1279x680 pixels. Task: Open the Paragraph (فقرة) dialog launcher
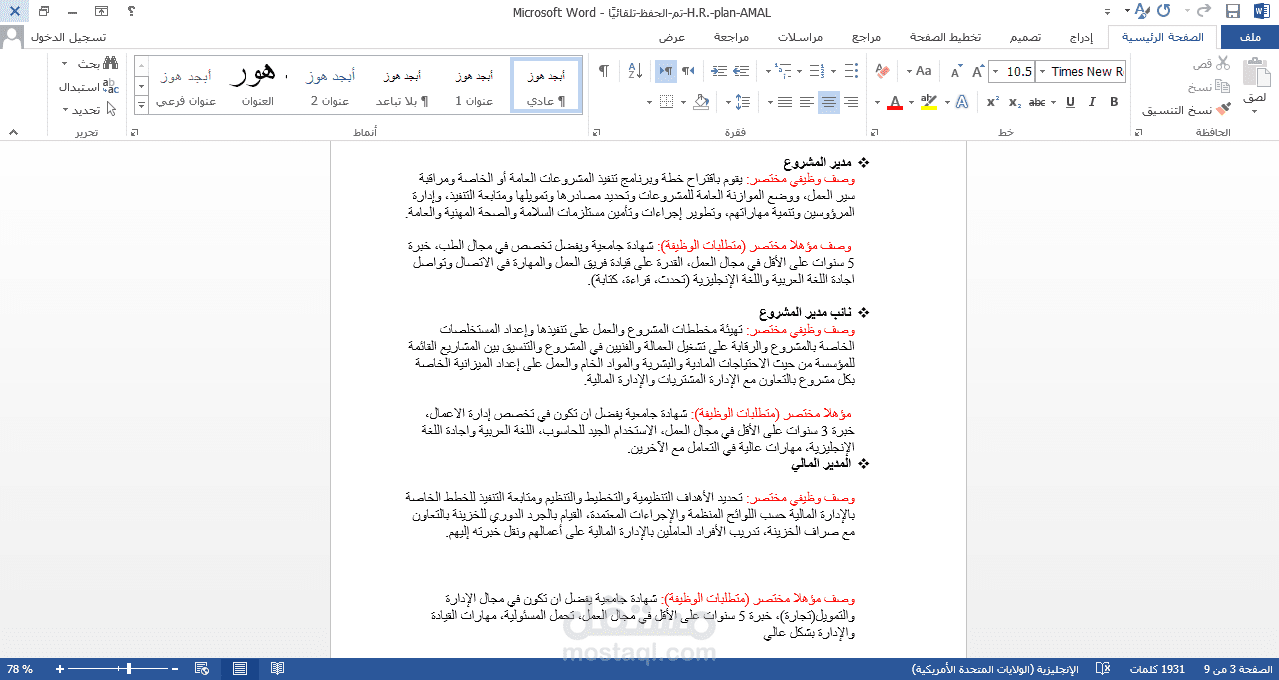pyautogui.click(x=597, y=132)
